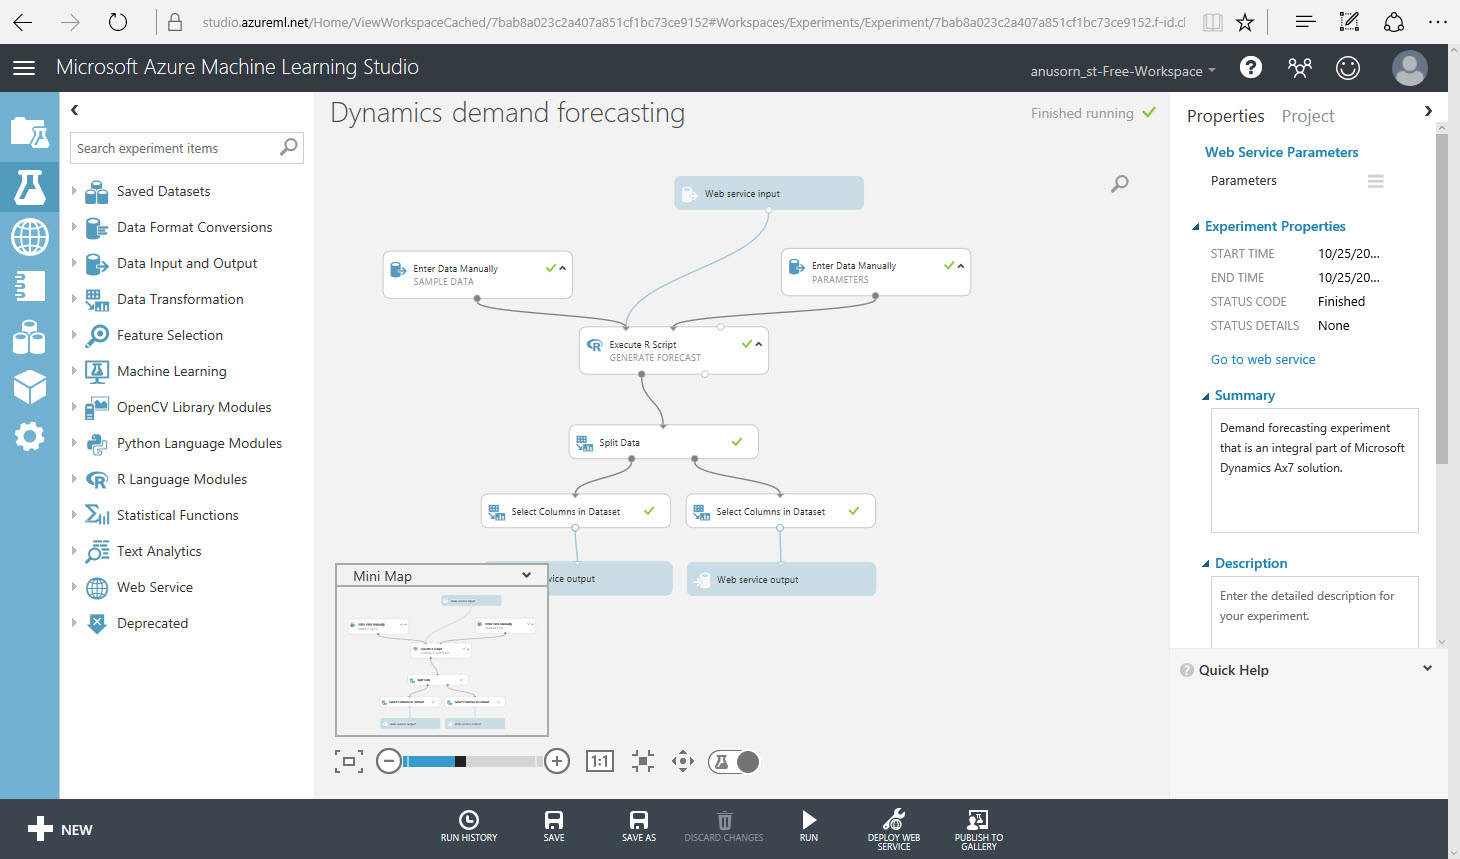Collapse the Summary section

click(1206, 396)
